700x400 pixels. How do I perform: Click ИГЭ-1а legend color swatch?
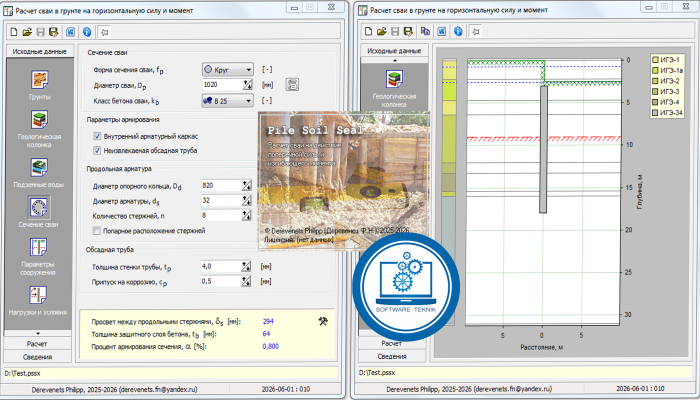[x=654, y=70]
